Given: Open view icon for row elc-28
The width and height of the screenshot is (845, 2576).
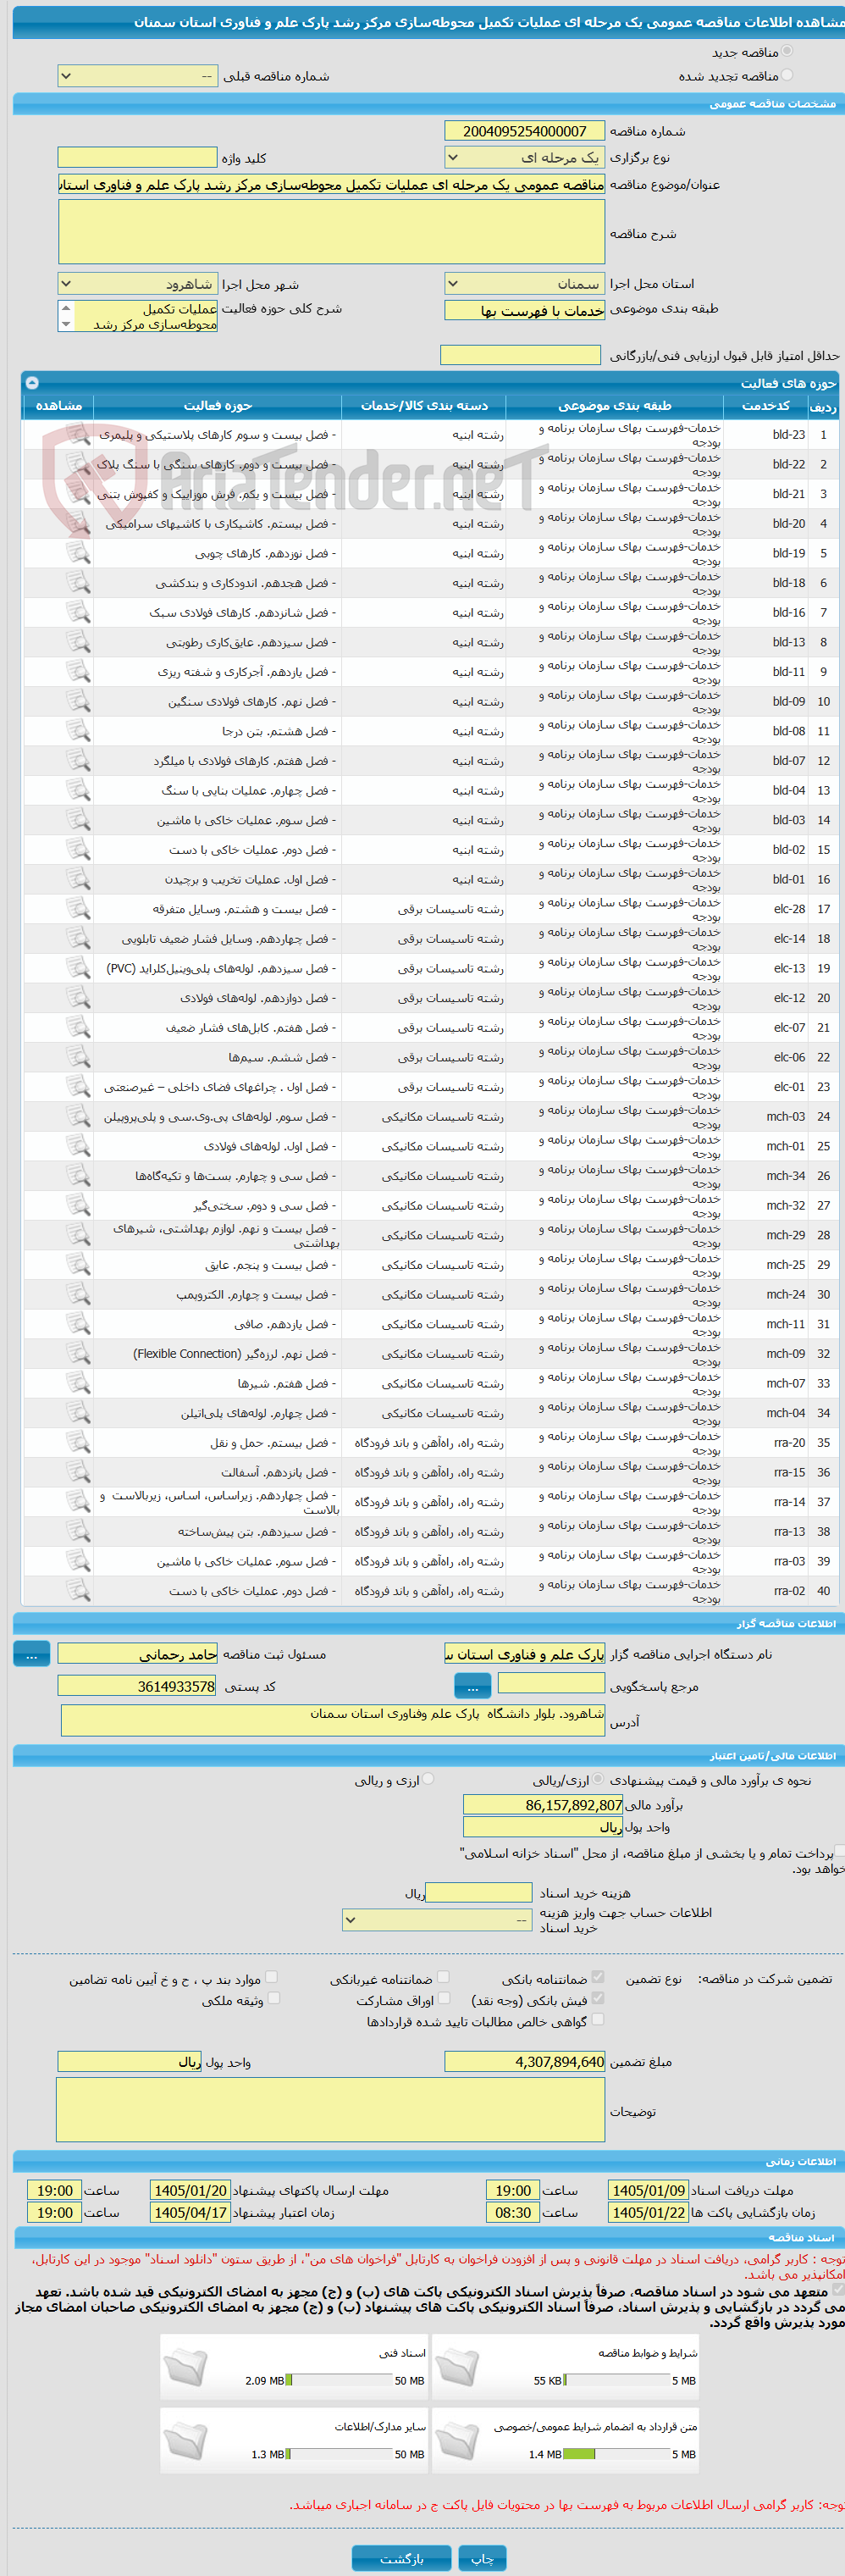Looking at the screenshot, I should click(x=78, y=909).
